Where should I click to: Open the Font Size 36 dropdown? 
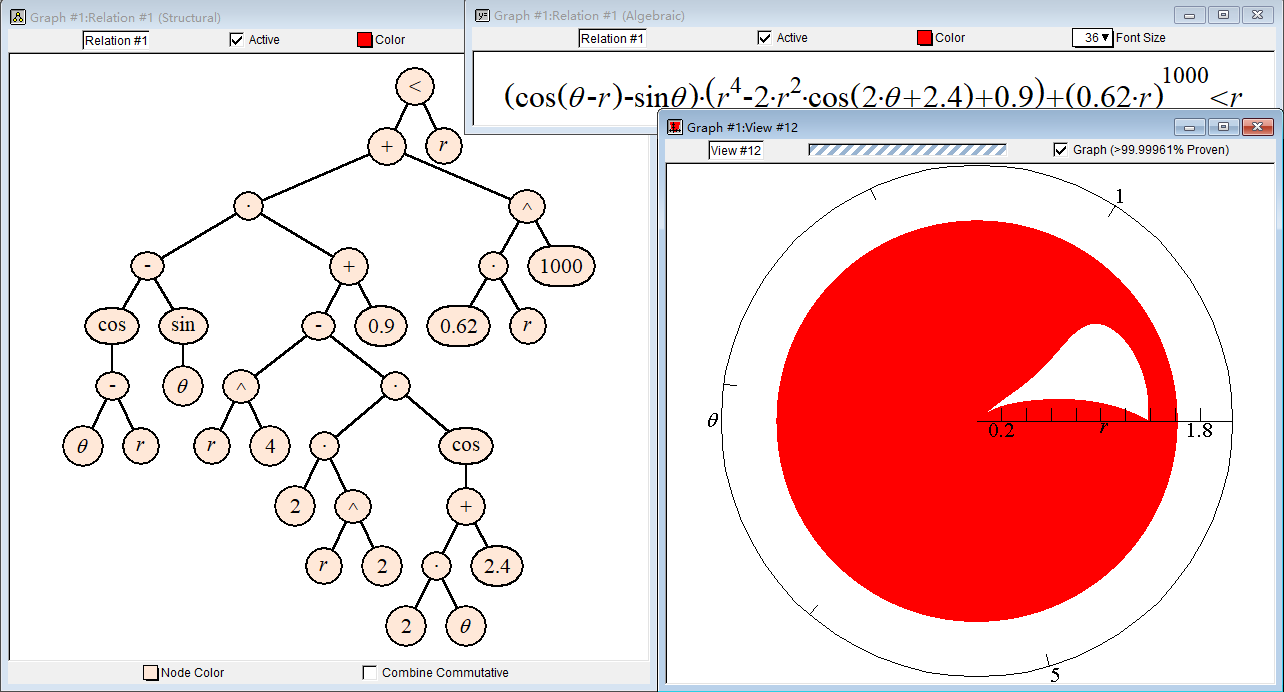tap(1092, 38)
